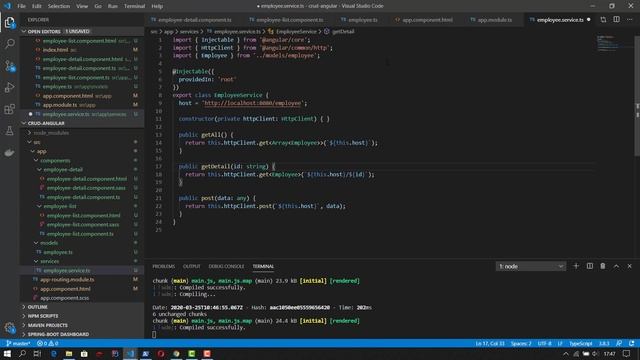Open the Search view in activity bar
The width and height of the screenshot is (640, 360).
(10, 43)
